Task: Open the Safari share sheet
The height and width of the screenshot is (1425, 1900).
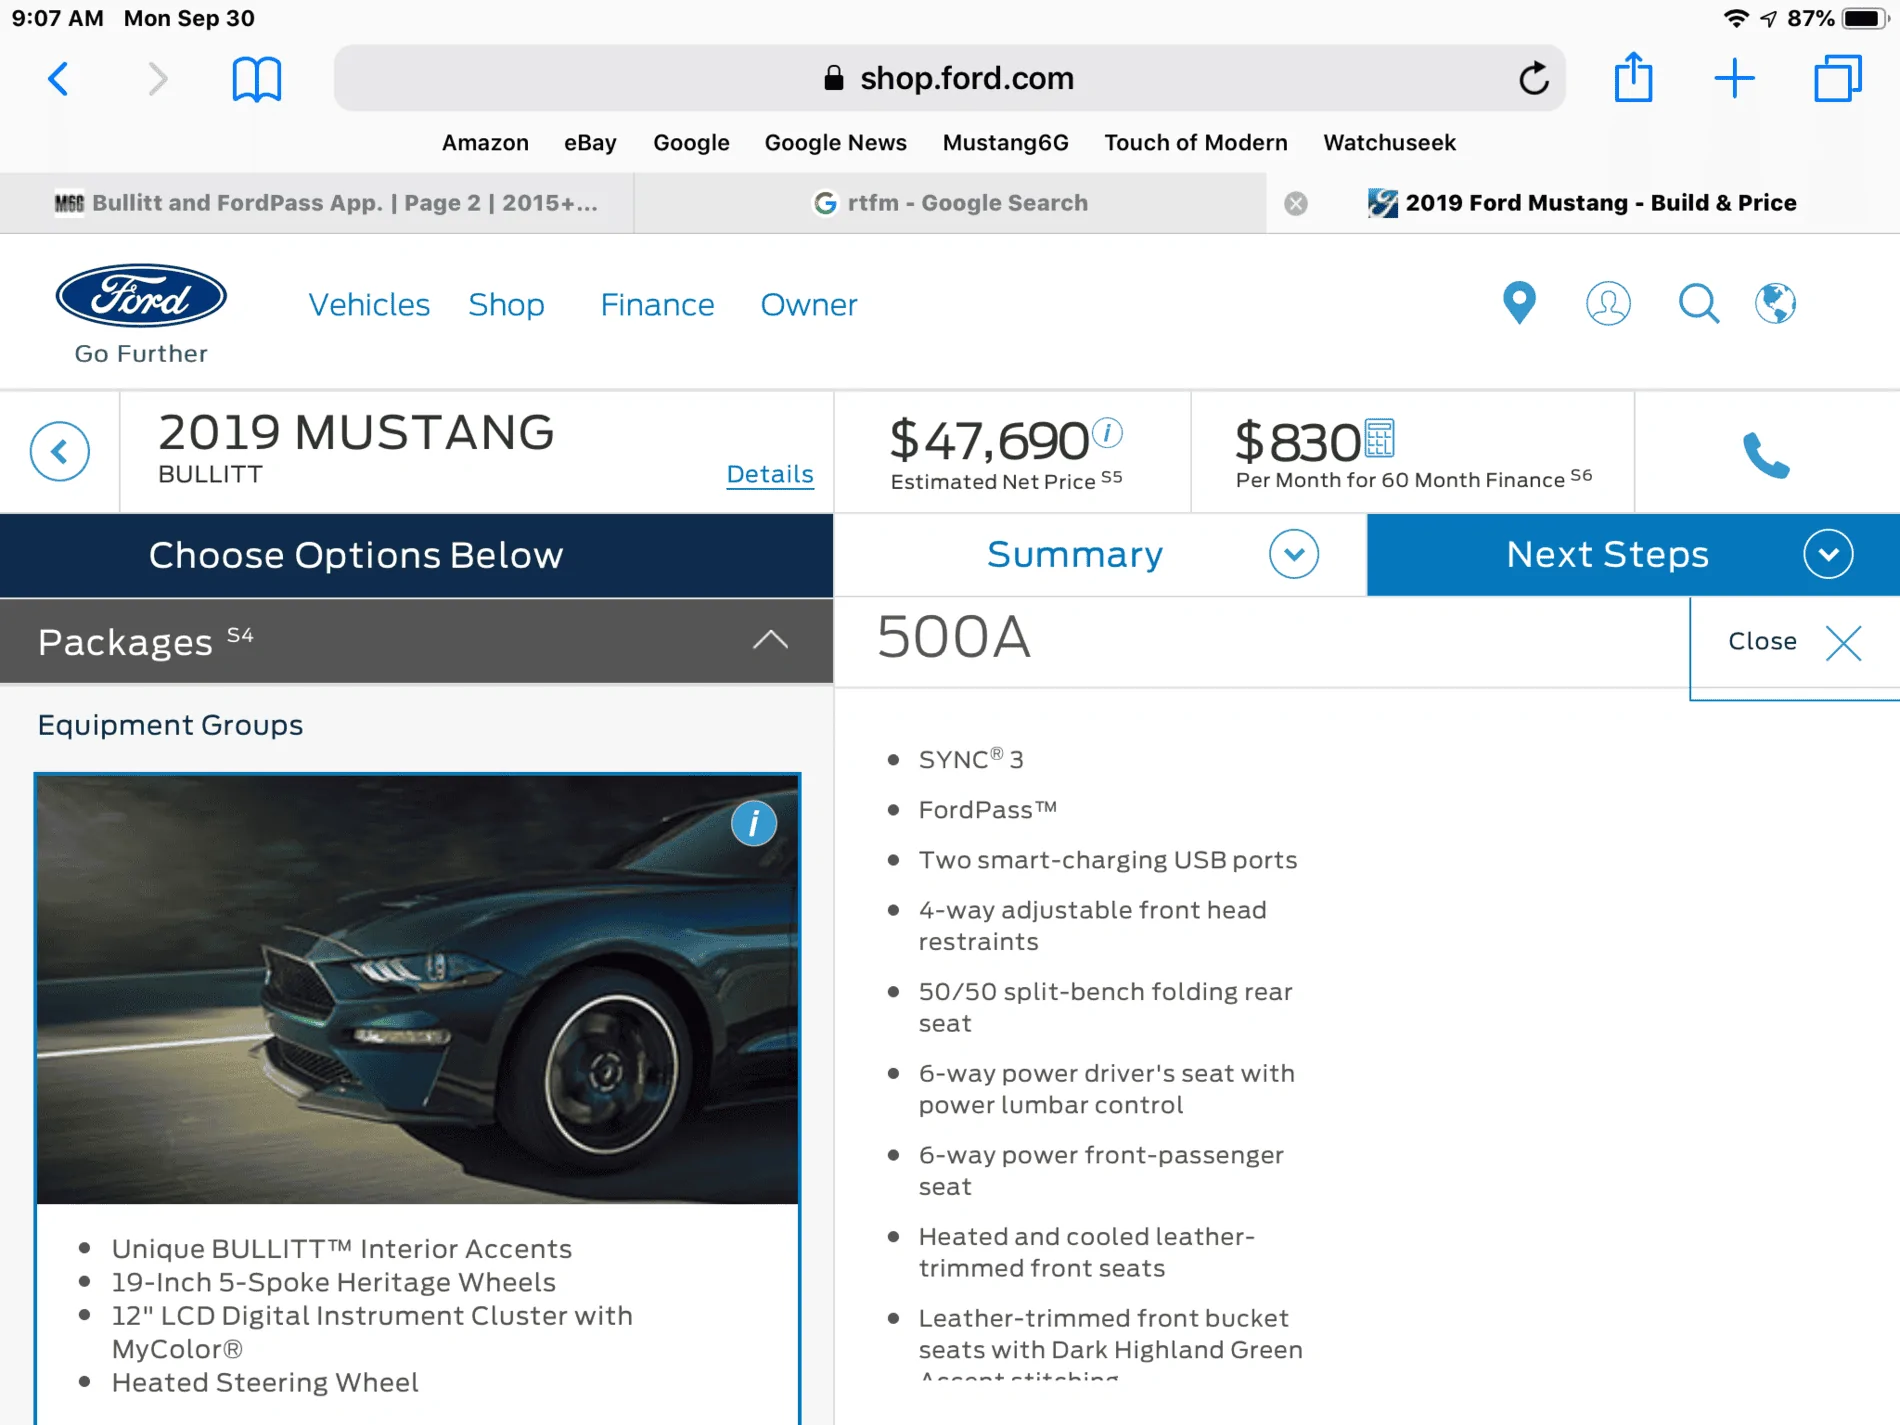Action: pos(1633,76)
